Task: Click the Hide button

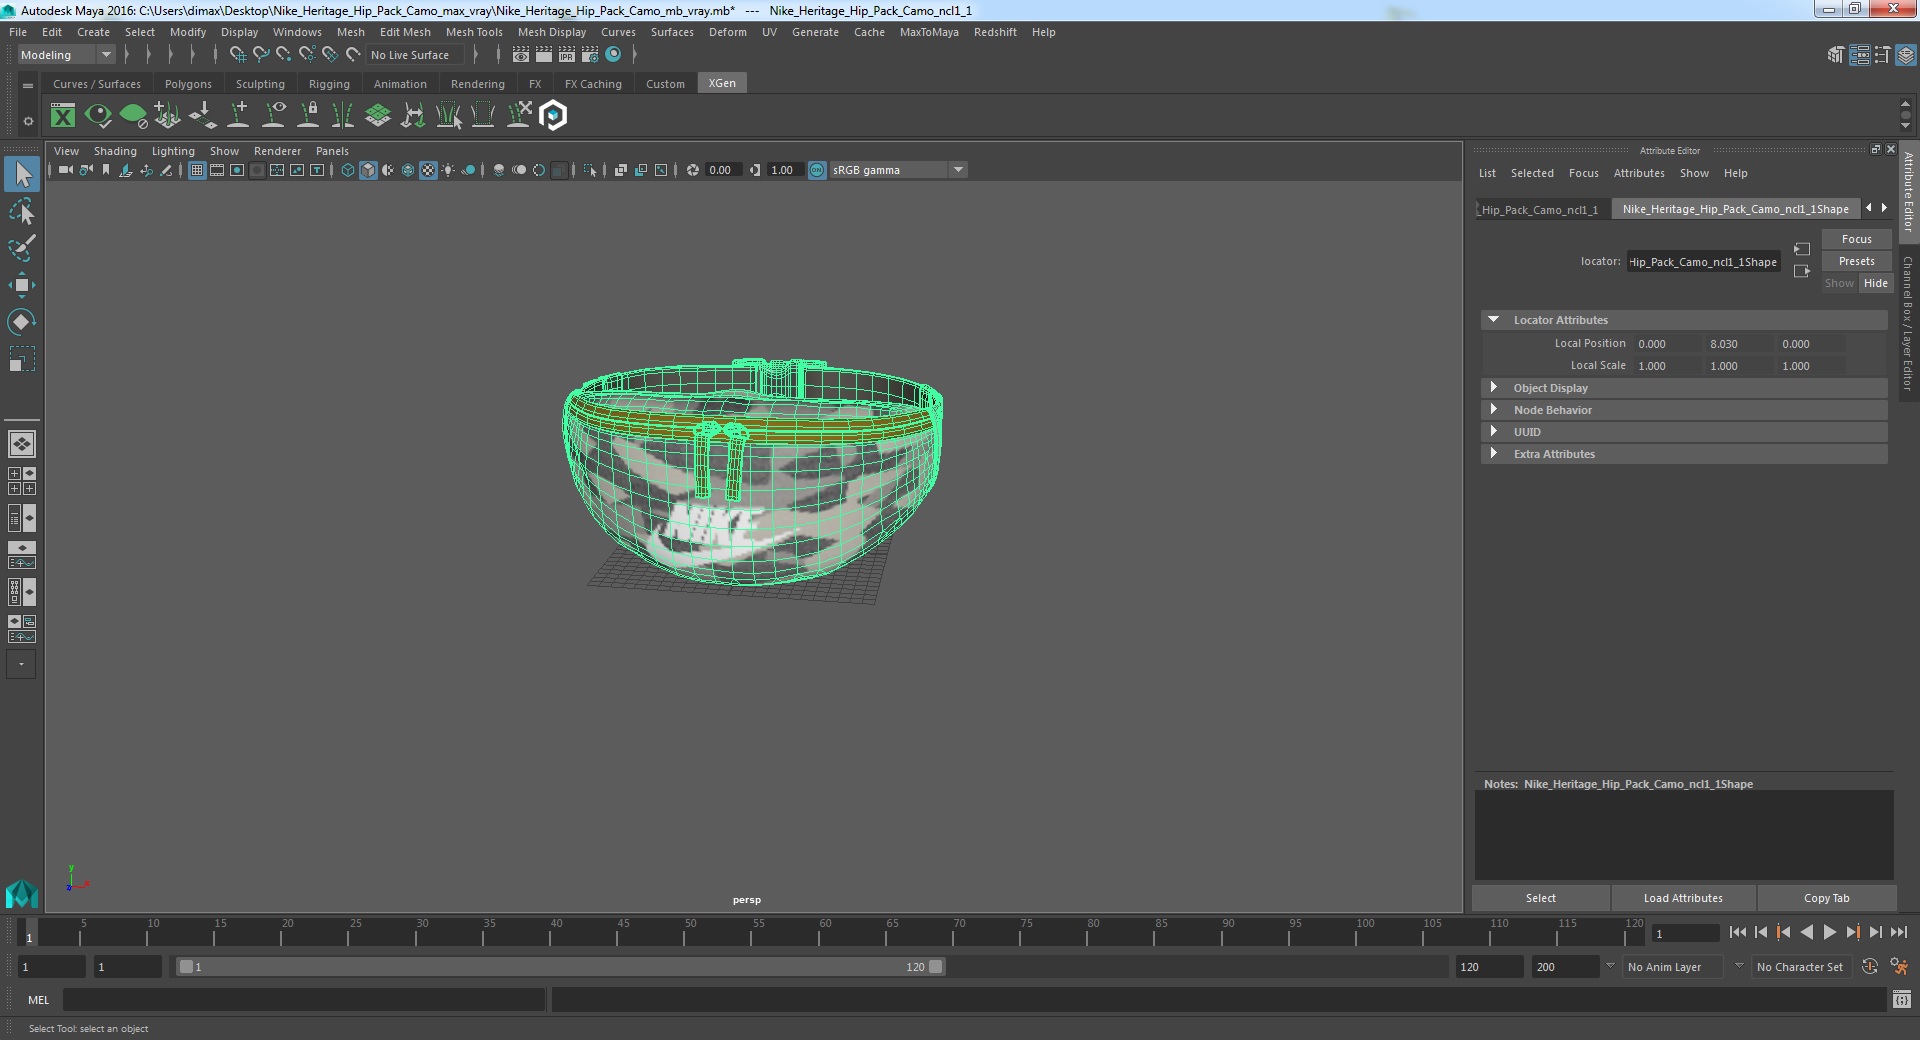Action: [x=1875, y=283]
